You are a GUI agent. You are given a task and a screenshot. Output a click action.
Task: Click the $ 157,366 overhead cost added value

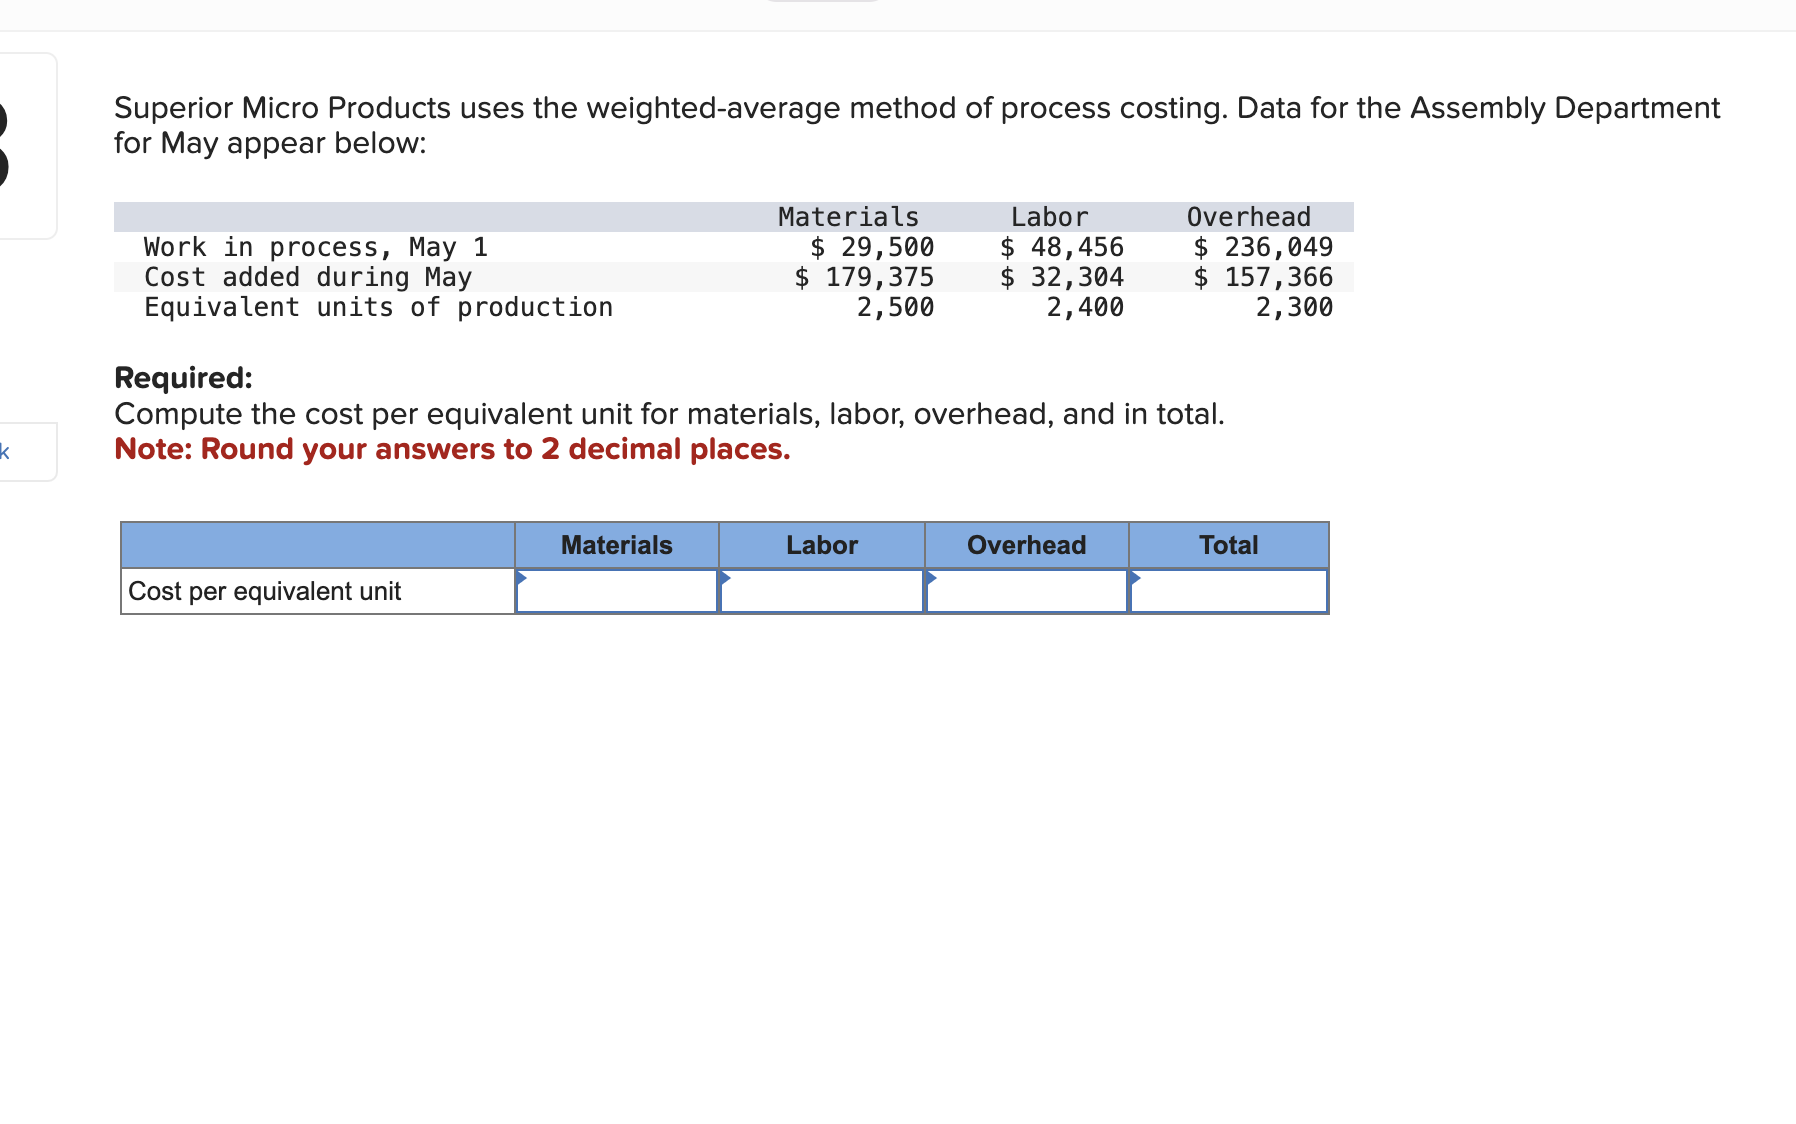(1263, 277)
